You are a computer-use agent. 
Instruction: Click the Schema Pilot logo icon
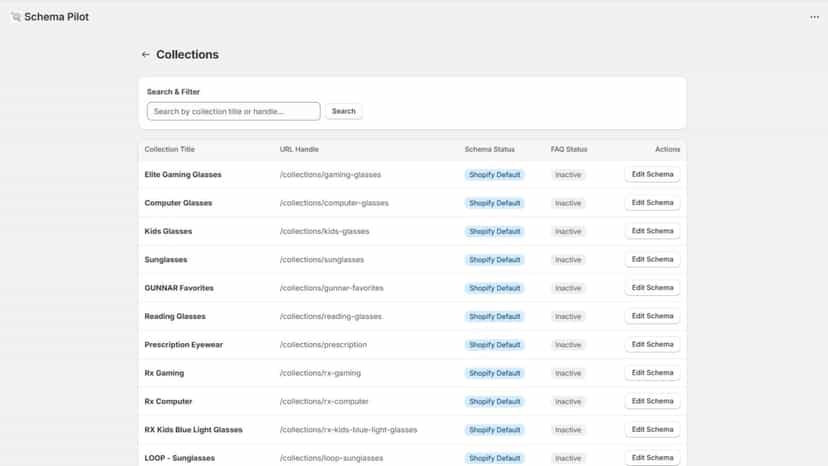click(x=16, y=17)
